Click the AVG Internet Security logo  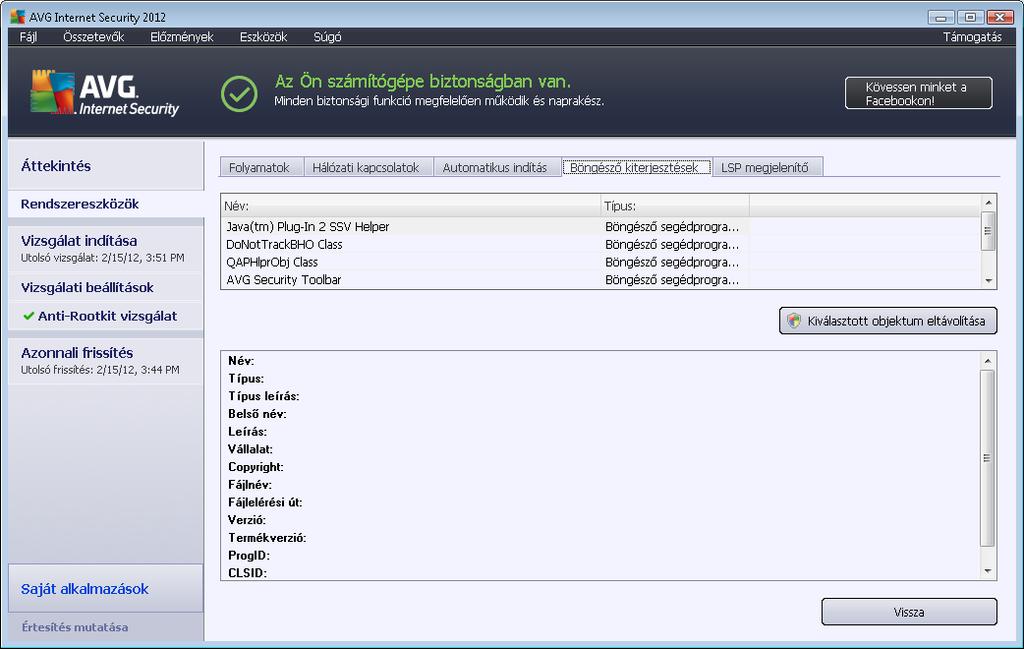click(104, 93)
